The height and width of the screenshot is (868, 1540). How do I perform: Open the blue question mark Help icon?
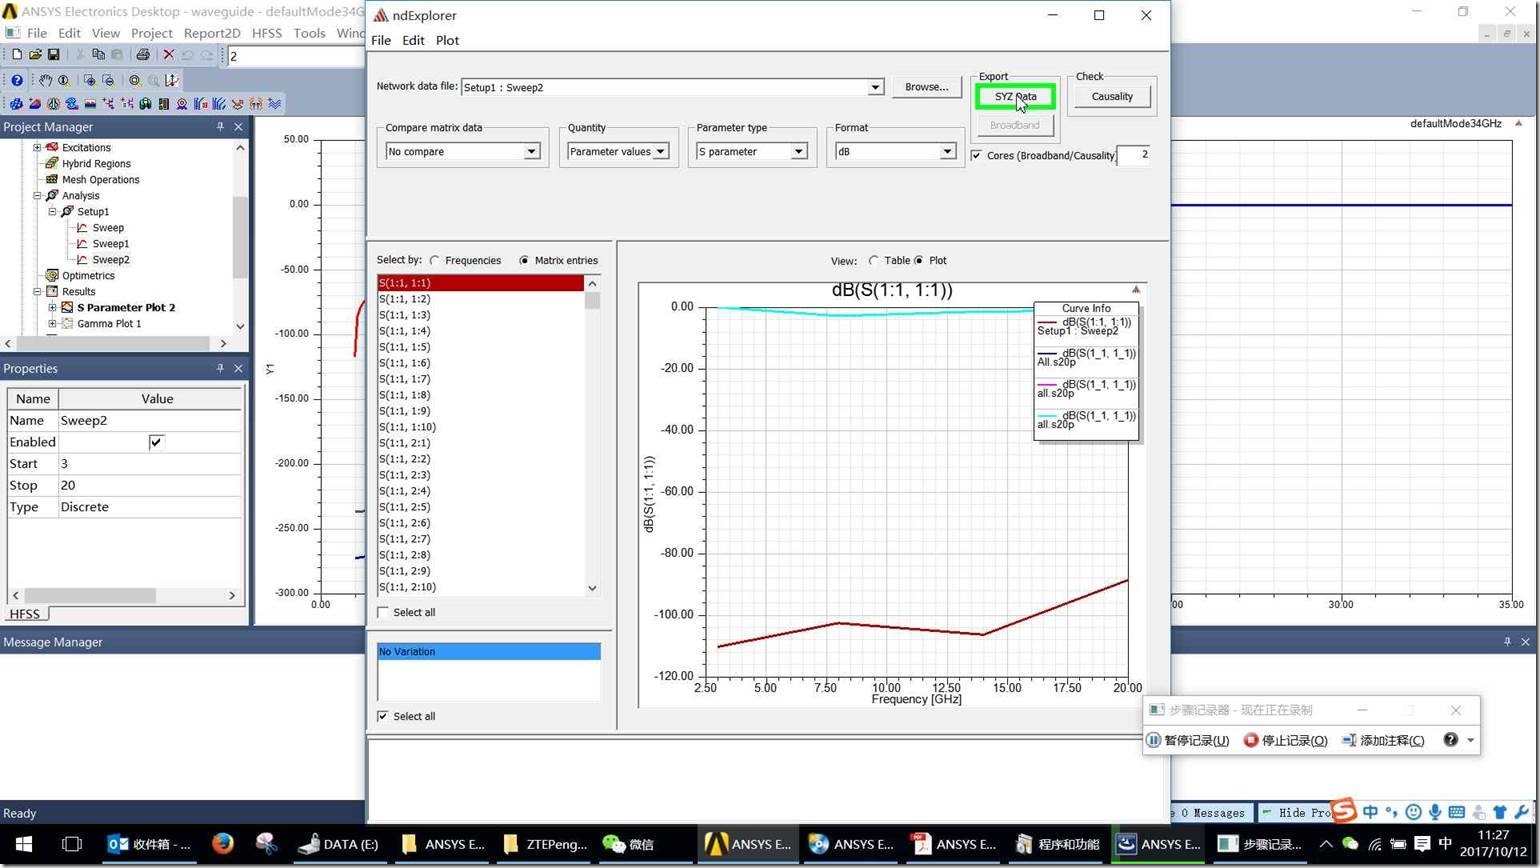tap(17, 80)
